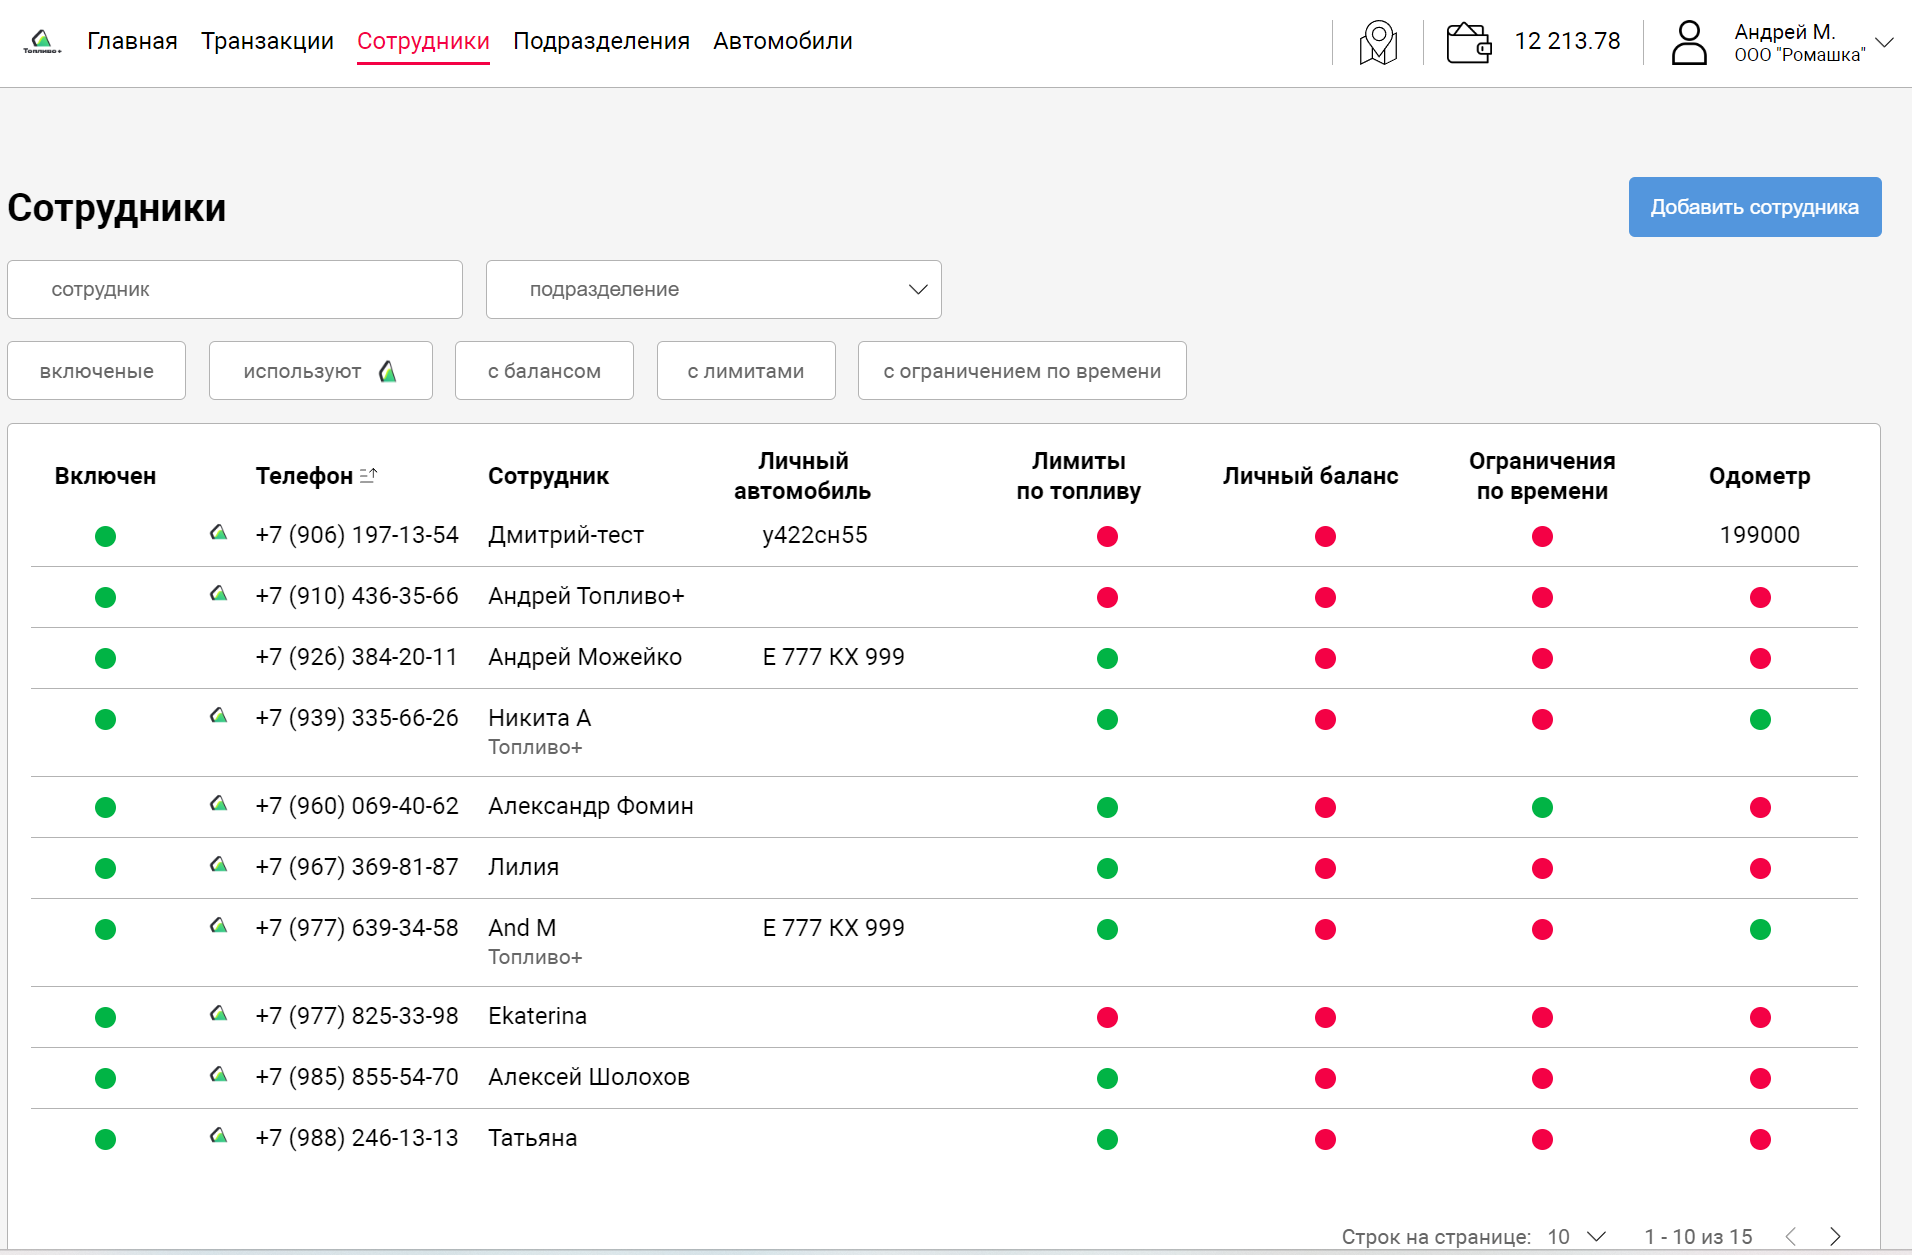Expand Андрей М. account menu
Image resolution: width=1912 pixels, height=1255 pixels.
(1884, 43)
